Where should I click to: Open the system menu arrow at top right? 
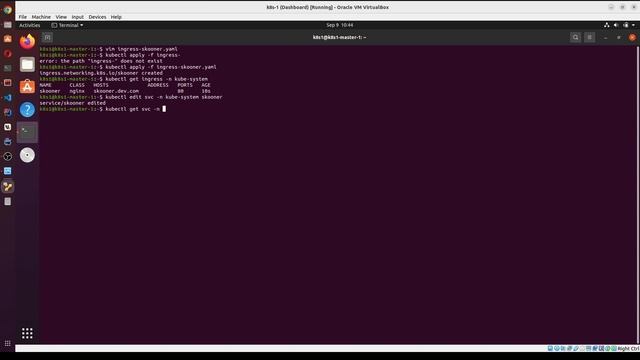633,25
